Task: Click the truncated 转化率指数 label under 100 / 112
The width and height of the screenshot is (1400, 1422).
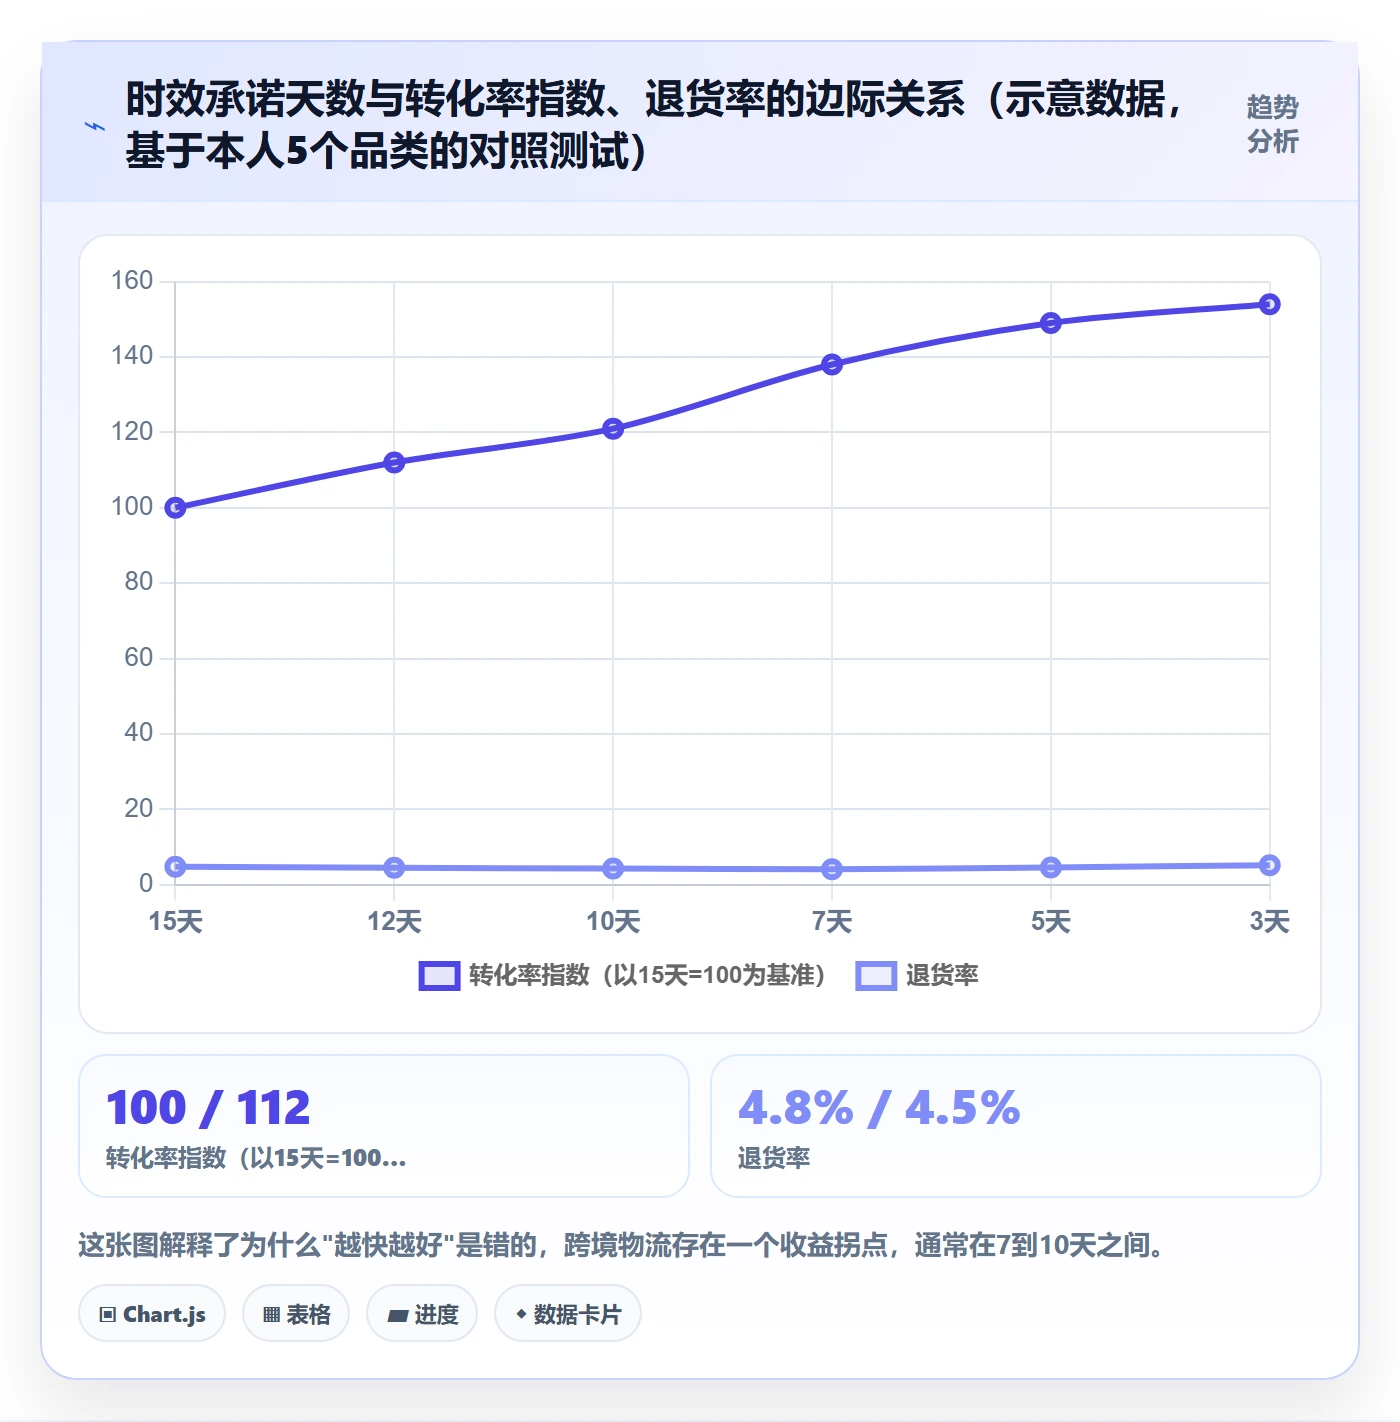Action: (x=256, y=1158)
